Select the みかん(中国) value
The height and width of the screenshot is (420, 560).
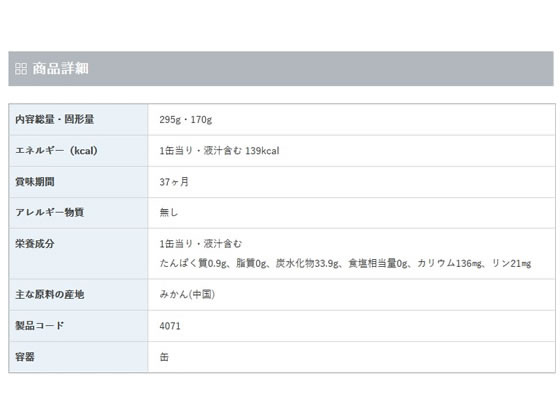coord(187,295)
